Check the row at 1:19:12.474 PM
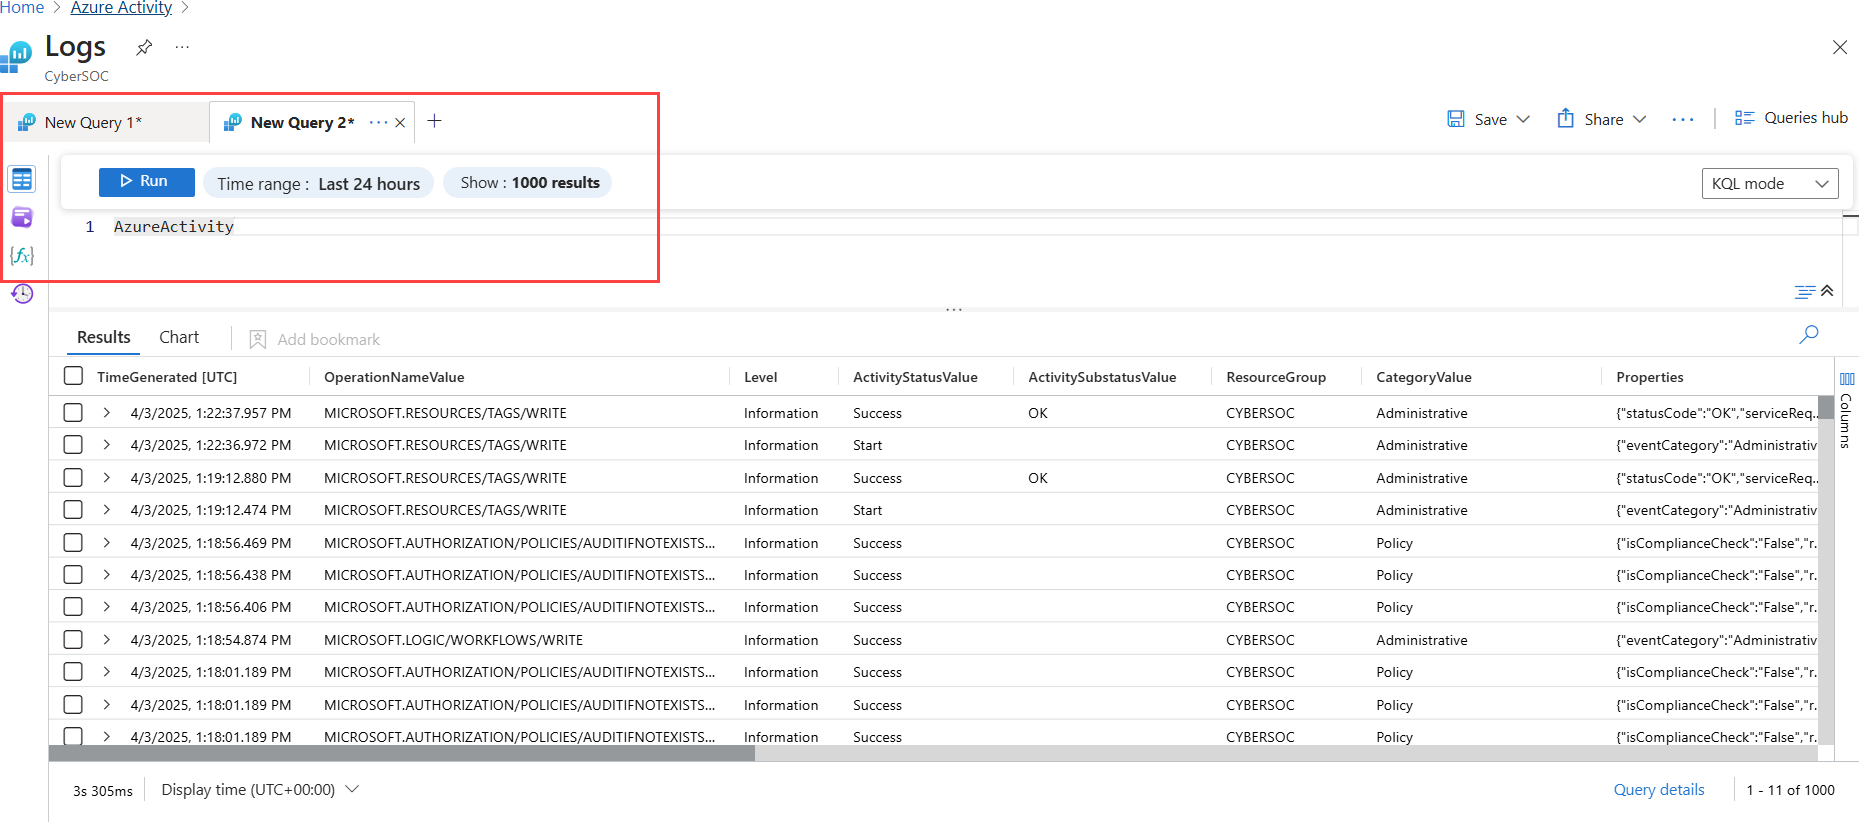The image size is (1859, 822). point(73,509)
